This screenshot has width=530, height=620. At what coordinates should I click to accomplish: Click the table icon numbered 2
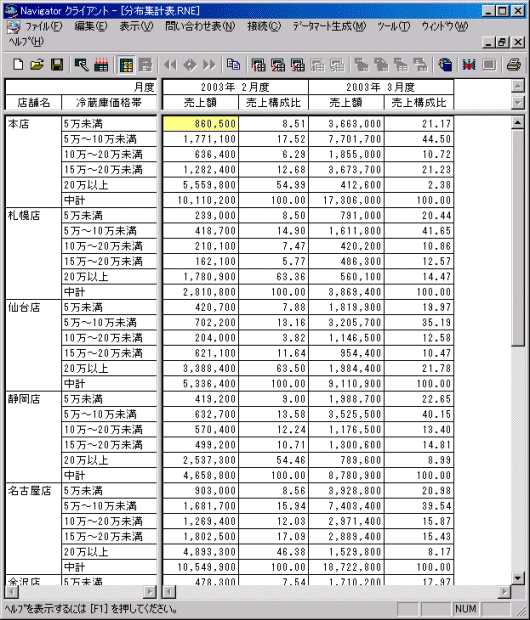278,65
